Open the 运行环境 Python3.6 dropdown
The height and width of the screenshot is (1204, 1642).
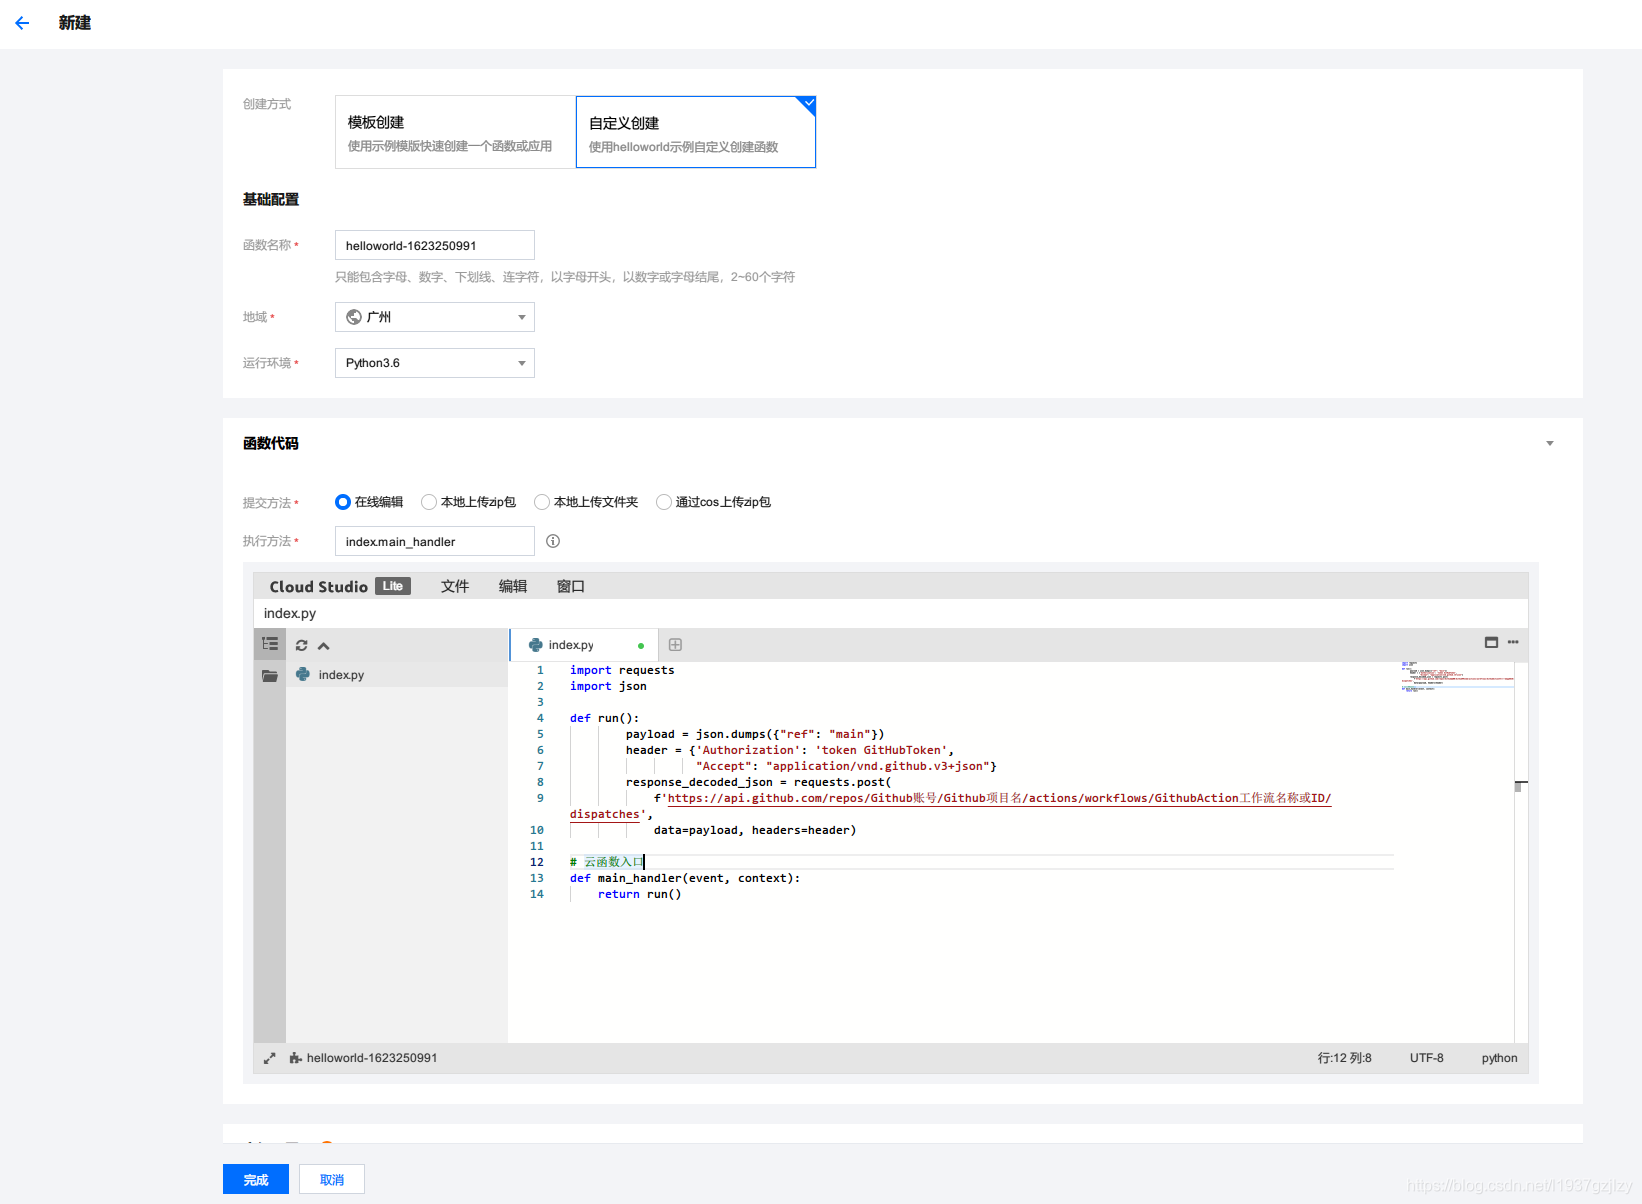pos(434,362)
